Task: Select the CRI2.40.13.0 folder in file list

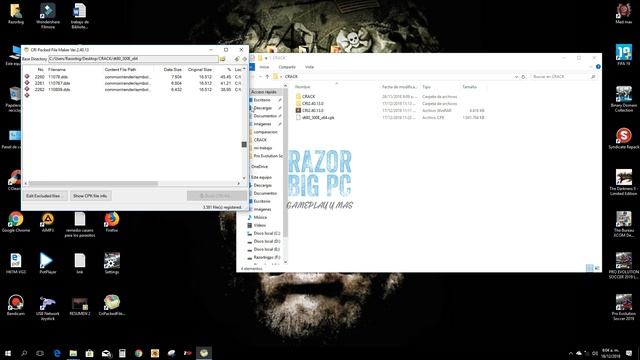Action: coord(313,104)
